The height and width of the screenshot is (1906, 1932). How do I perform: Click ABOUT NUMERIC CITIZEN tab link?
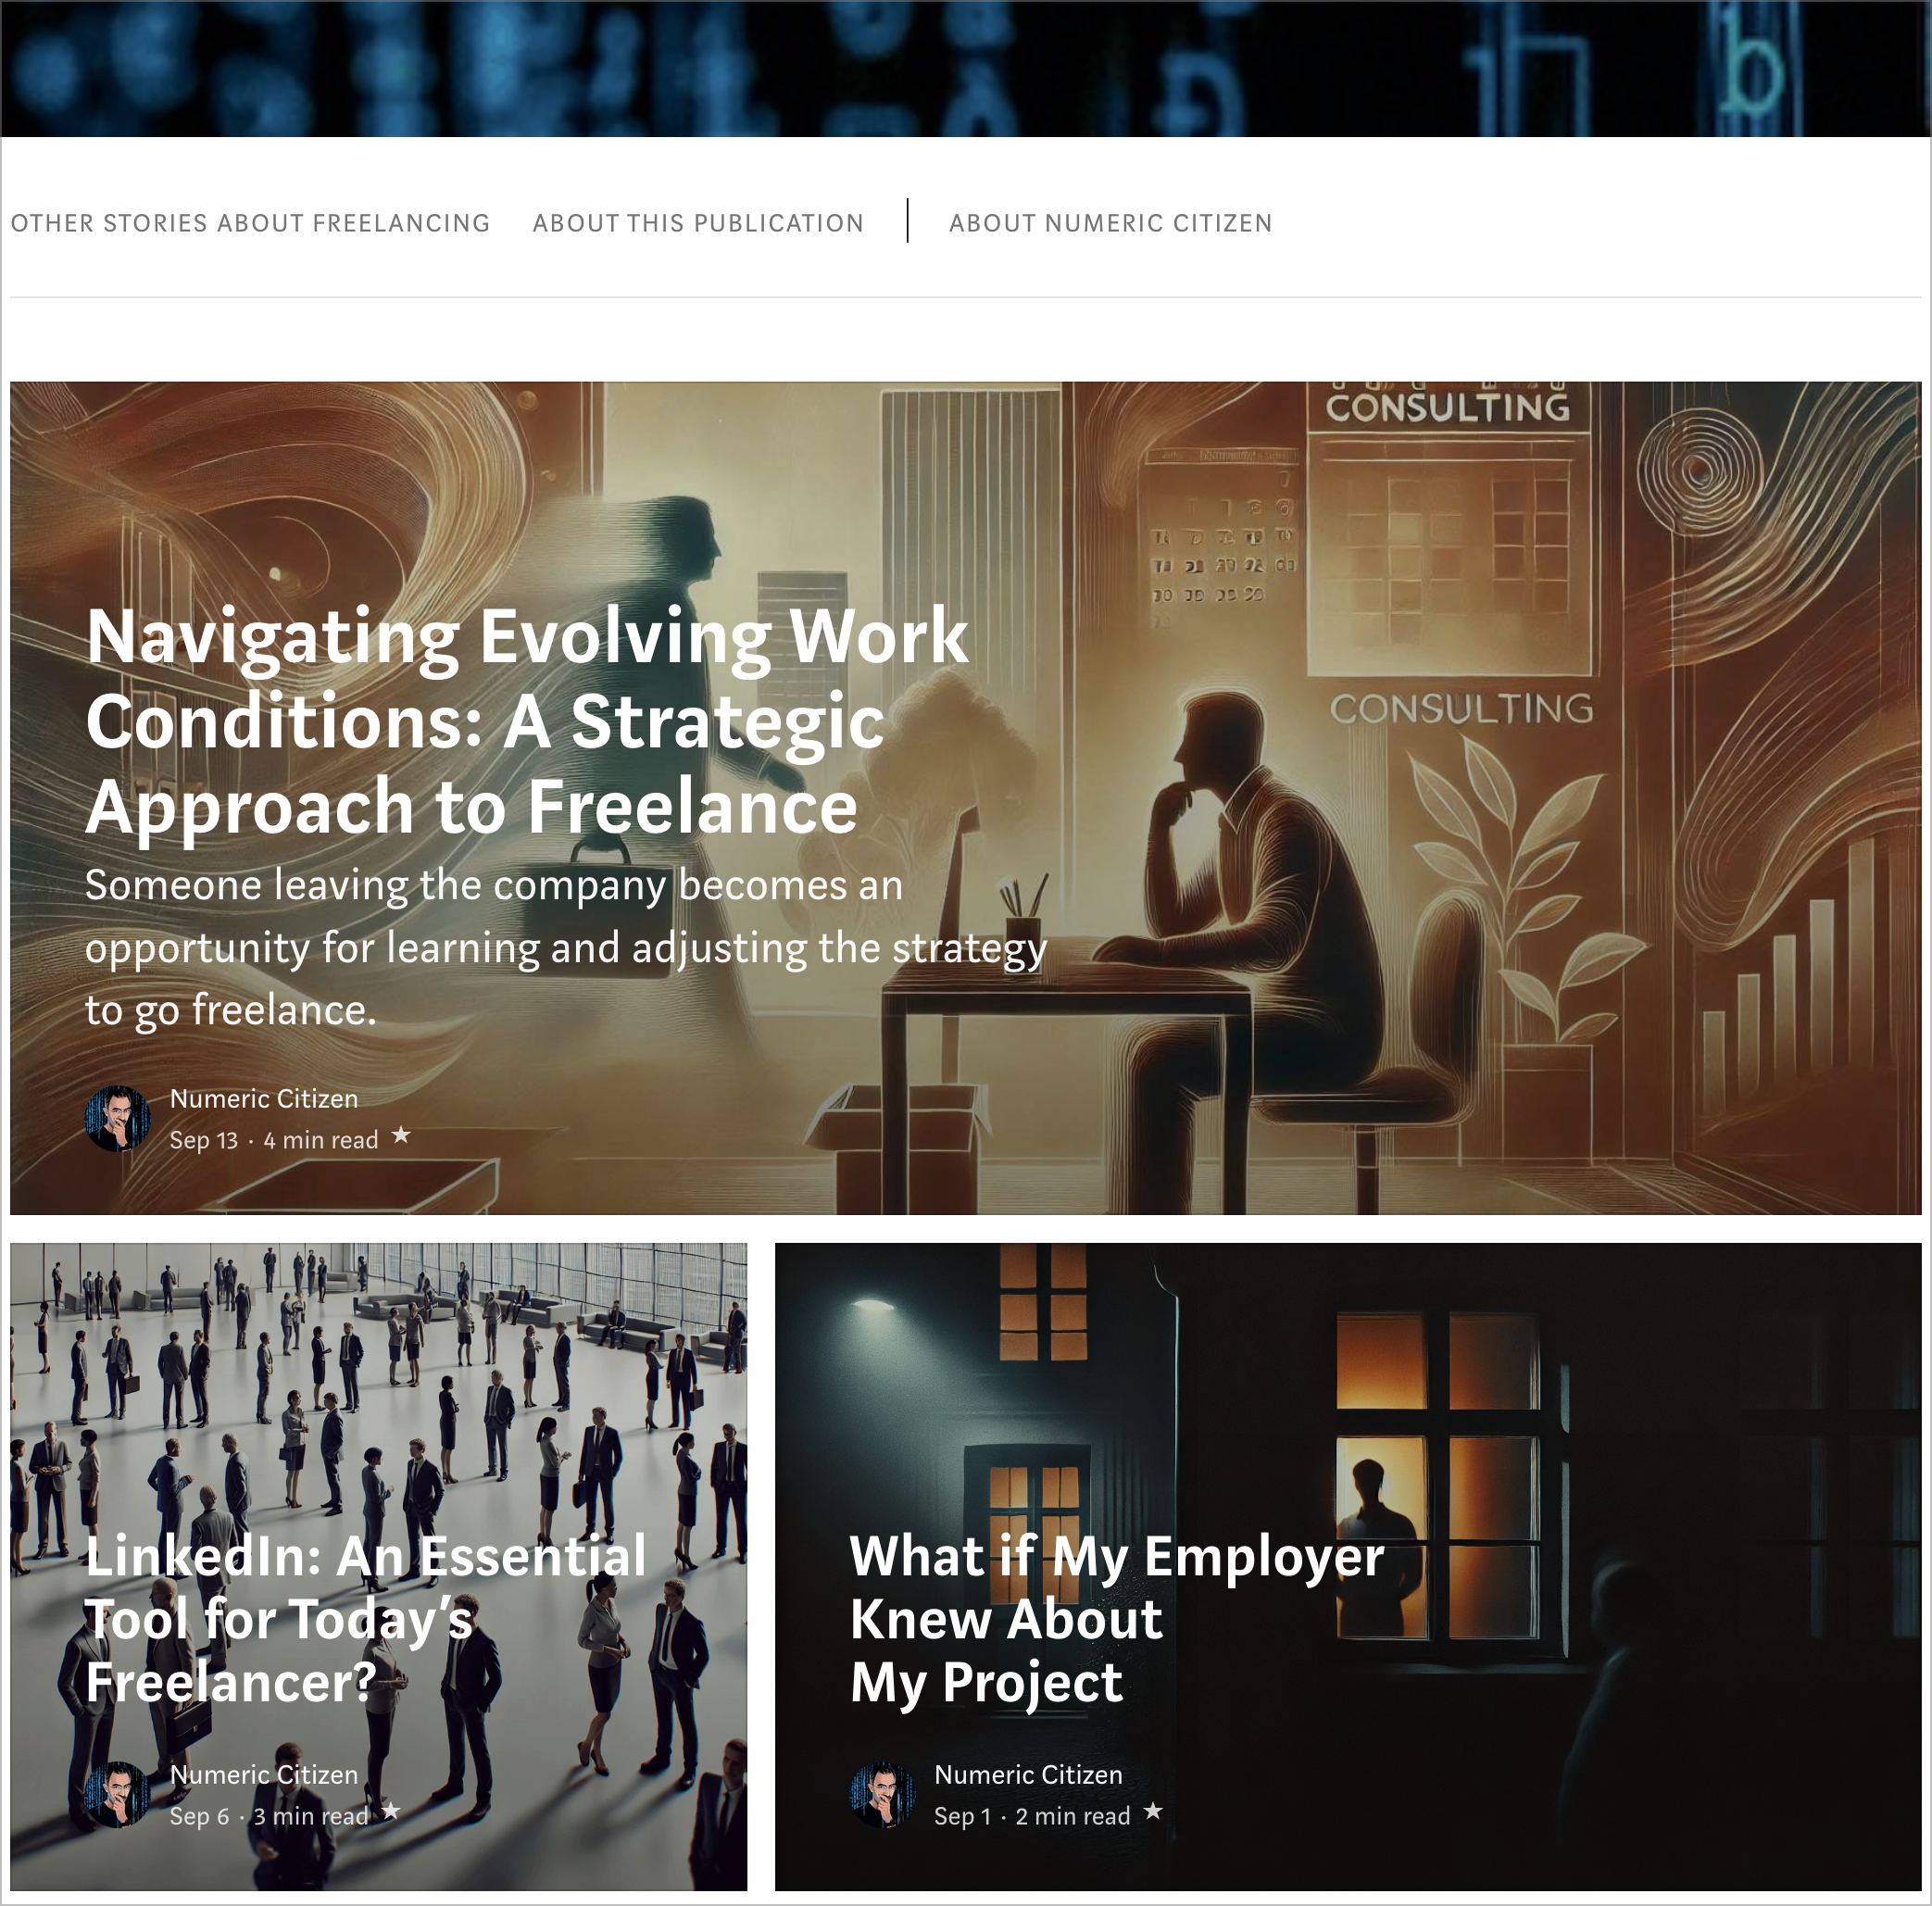click(x=1110, y=219)
